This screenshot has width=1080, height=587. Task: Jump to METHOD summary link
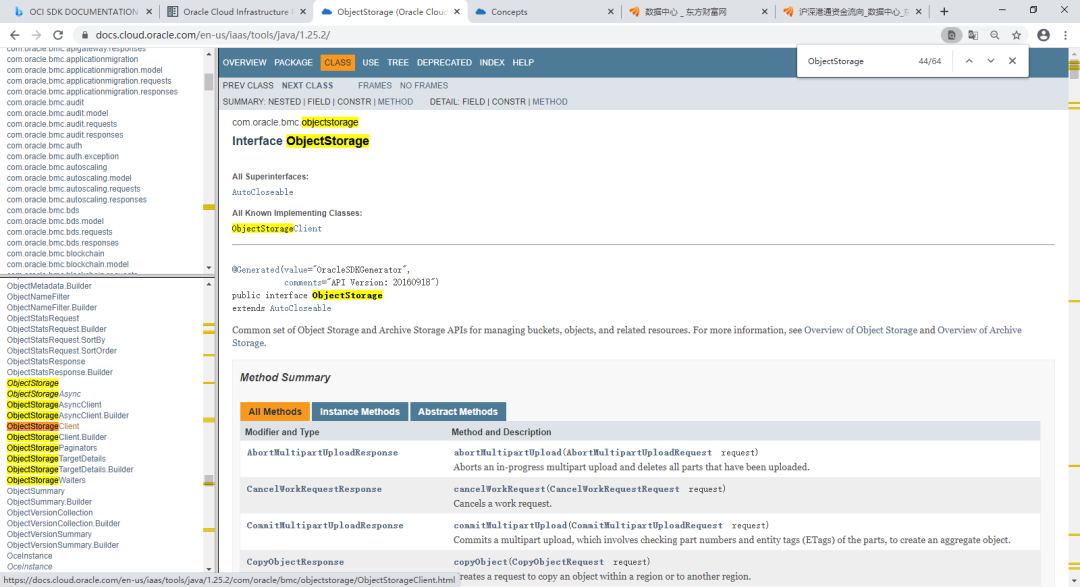(x=395, y=102)
